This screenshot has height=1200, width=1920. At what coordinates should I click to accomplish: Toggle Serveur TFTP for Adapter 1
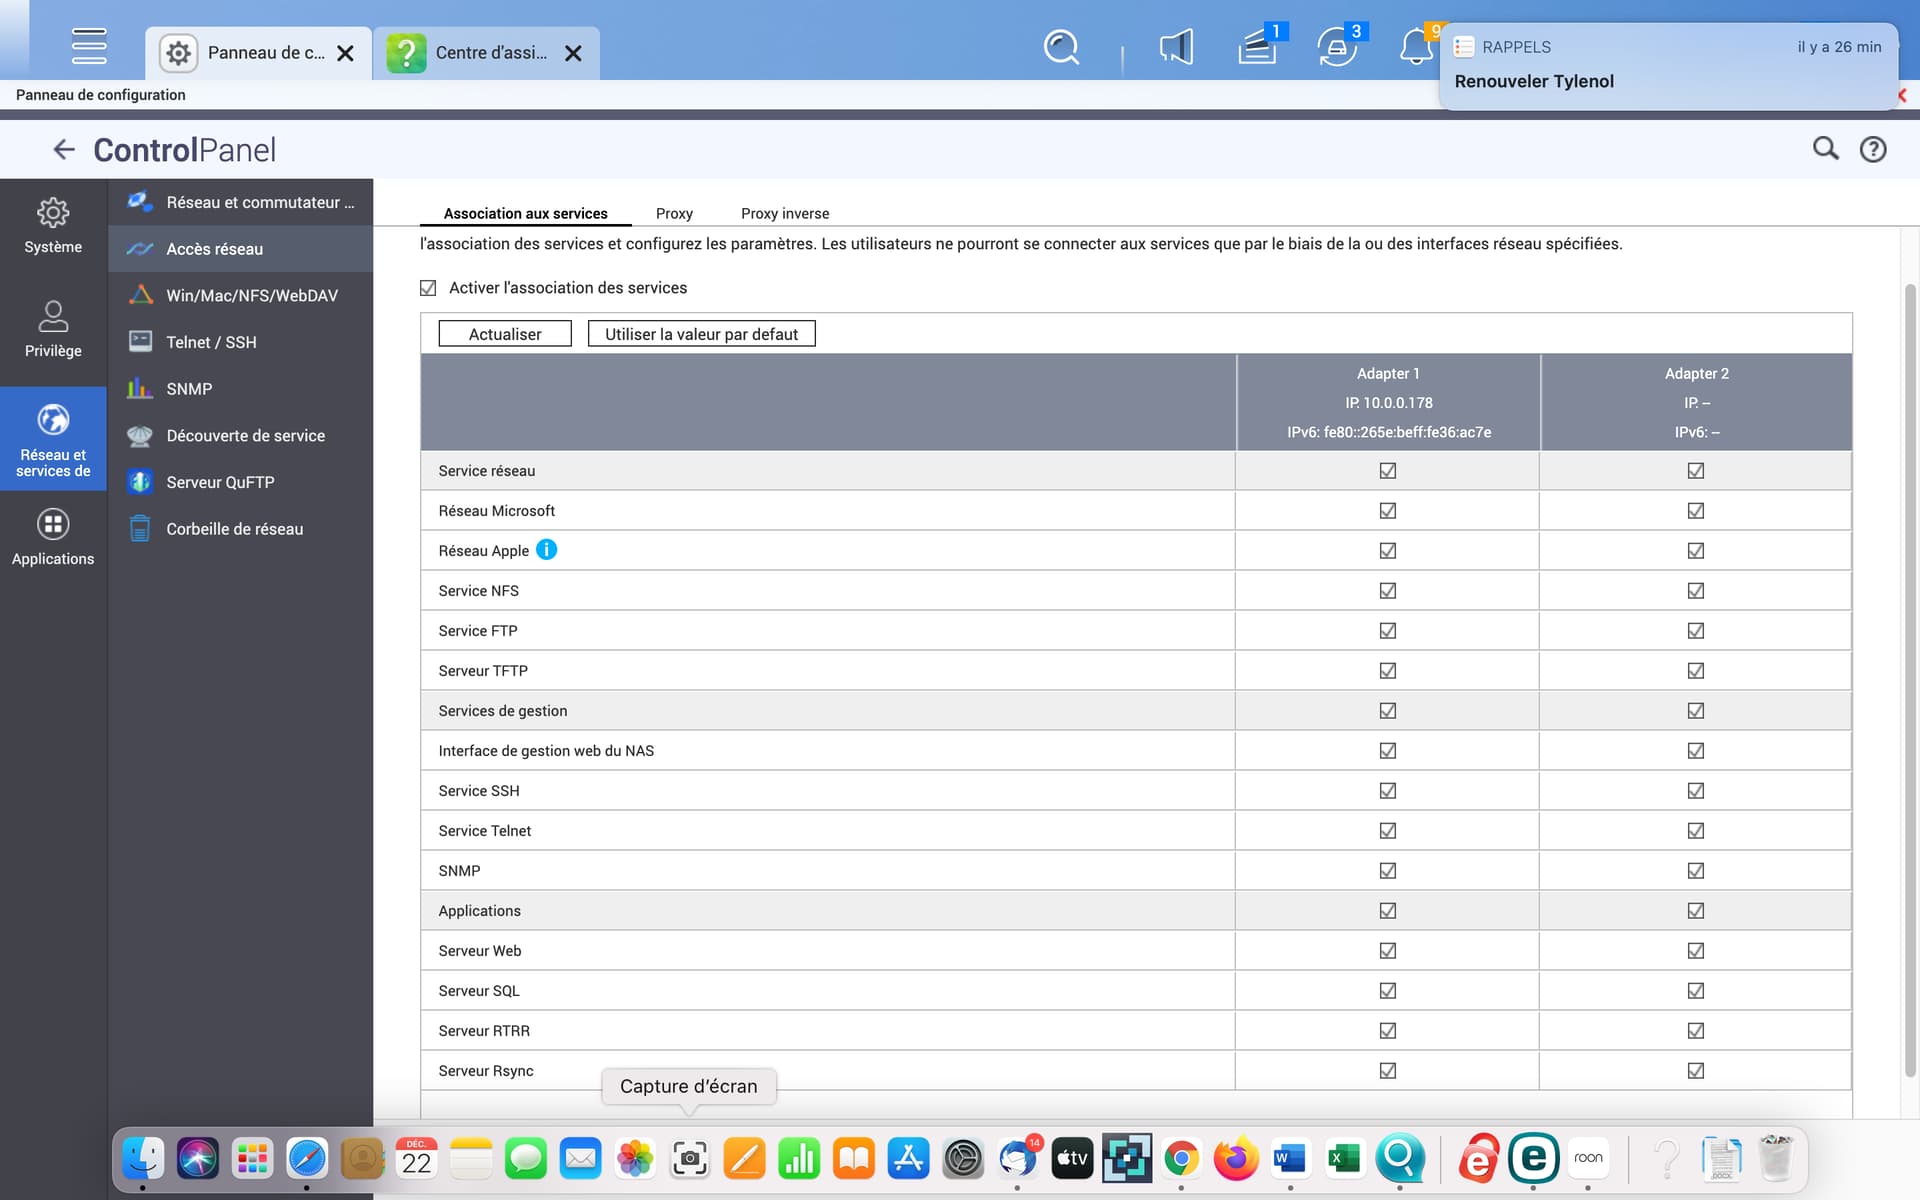1388,670
